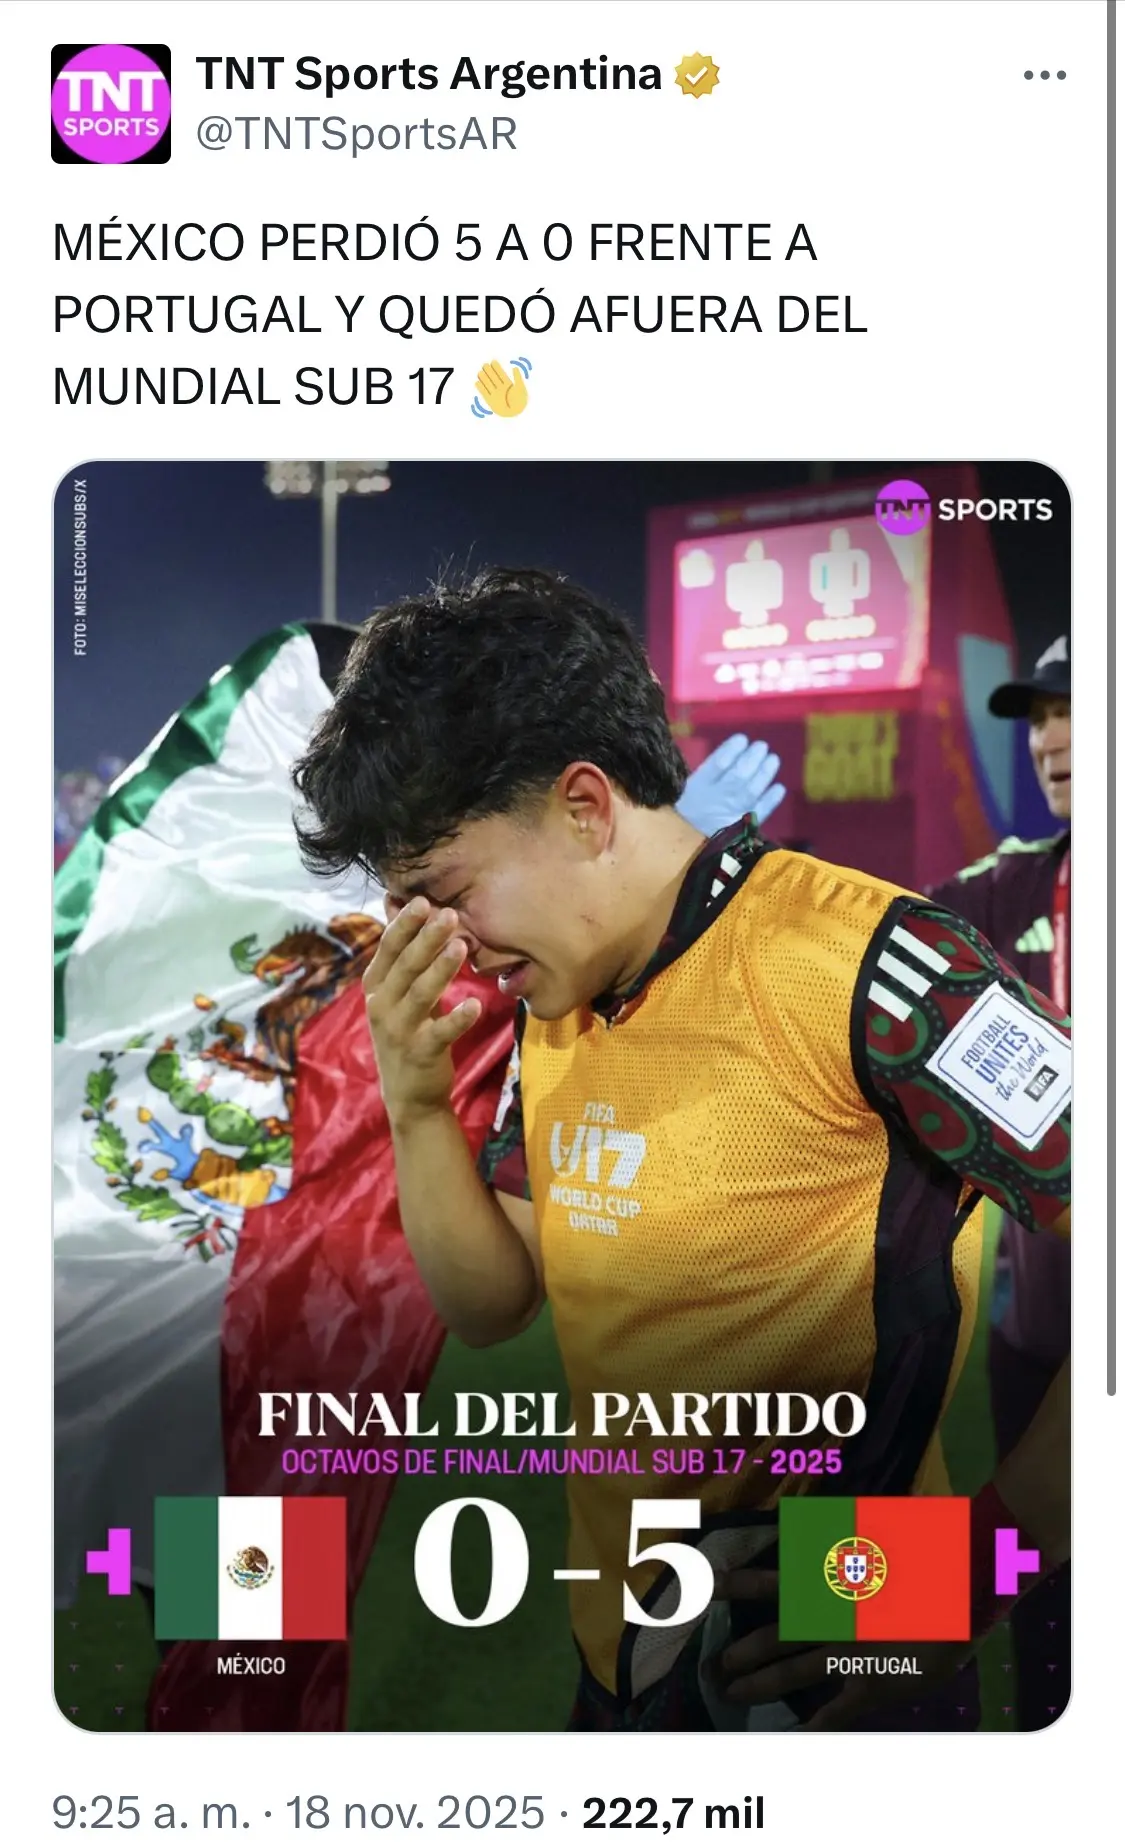The image size is (1125, 1842).
Task: Open the crying player match image
Action: tap(562, 1096)
